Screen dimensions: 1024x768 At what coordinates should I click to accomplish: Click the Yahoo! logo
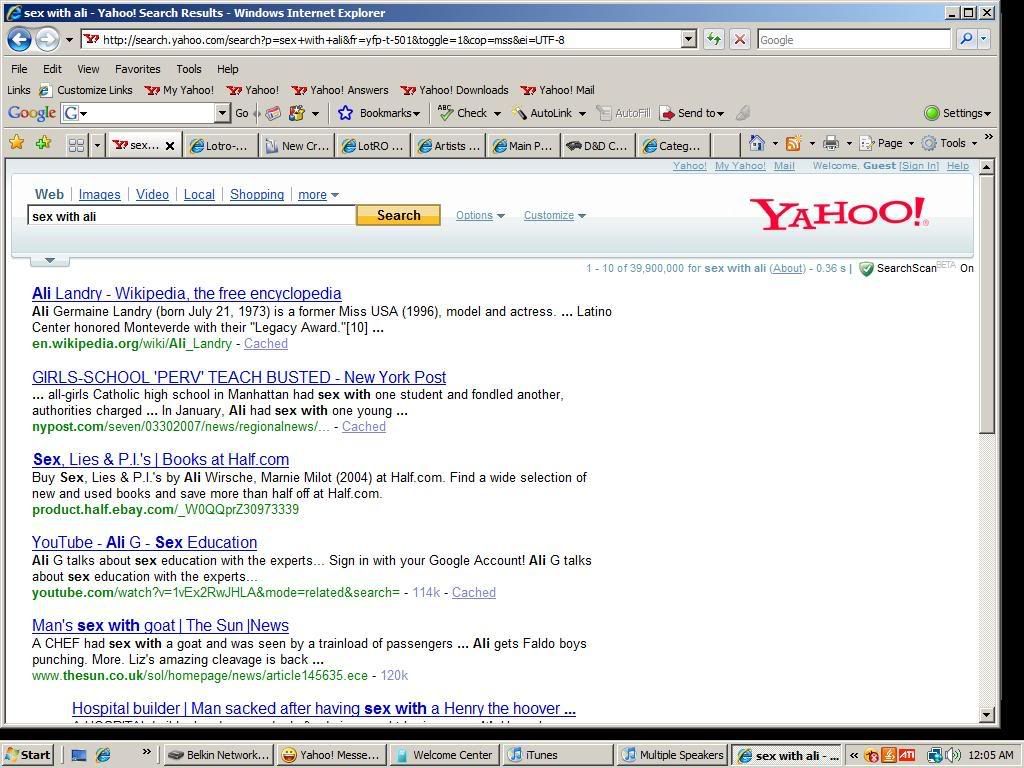click(839, 213)
